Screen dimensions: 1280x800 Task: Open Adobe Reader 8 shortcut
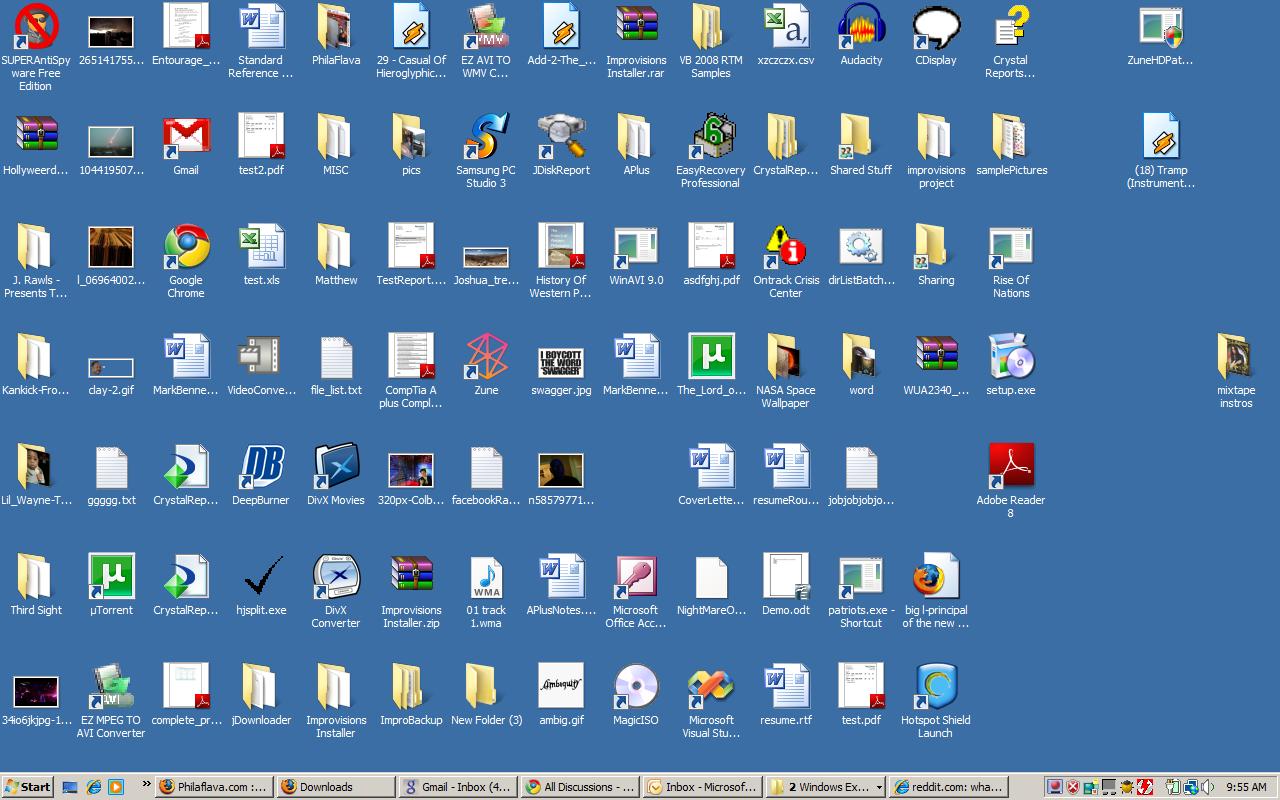click(x=1011, y=467)
